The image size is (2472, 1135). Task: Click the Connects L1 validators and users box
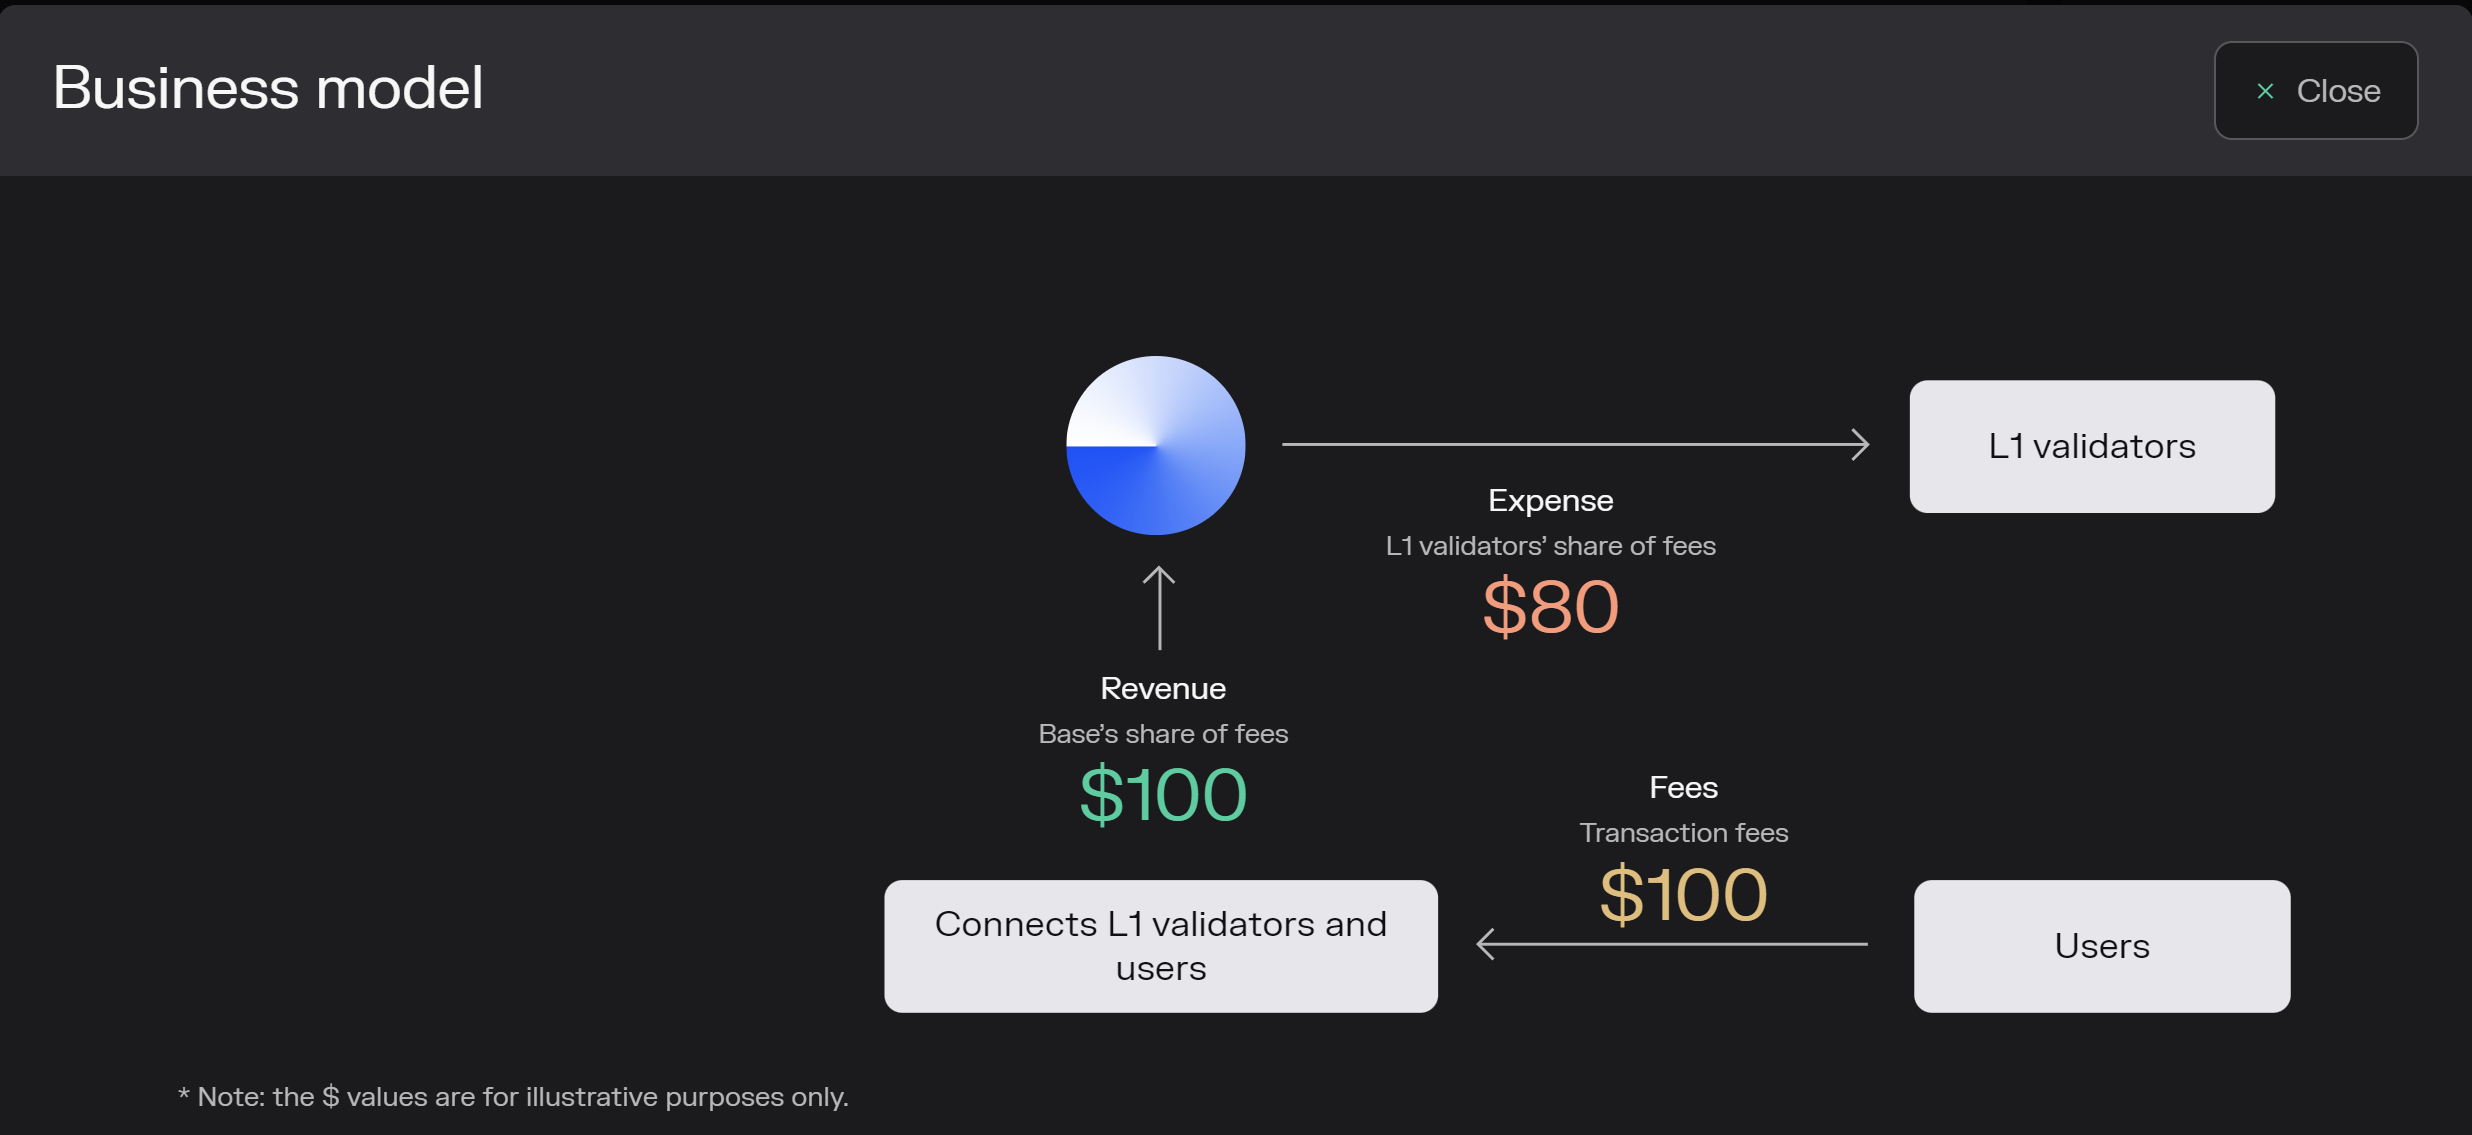tap(1160, 946)
